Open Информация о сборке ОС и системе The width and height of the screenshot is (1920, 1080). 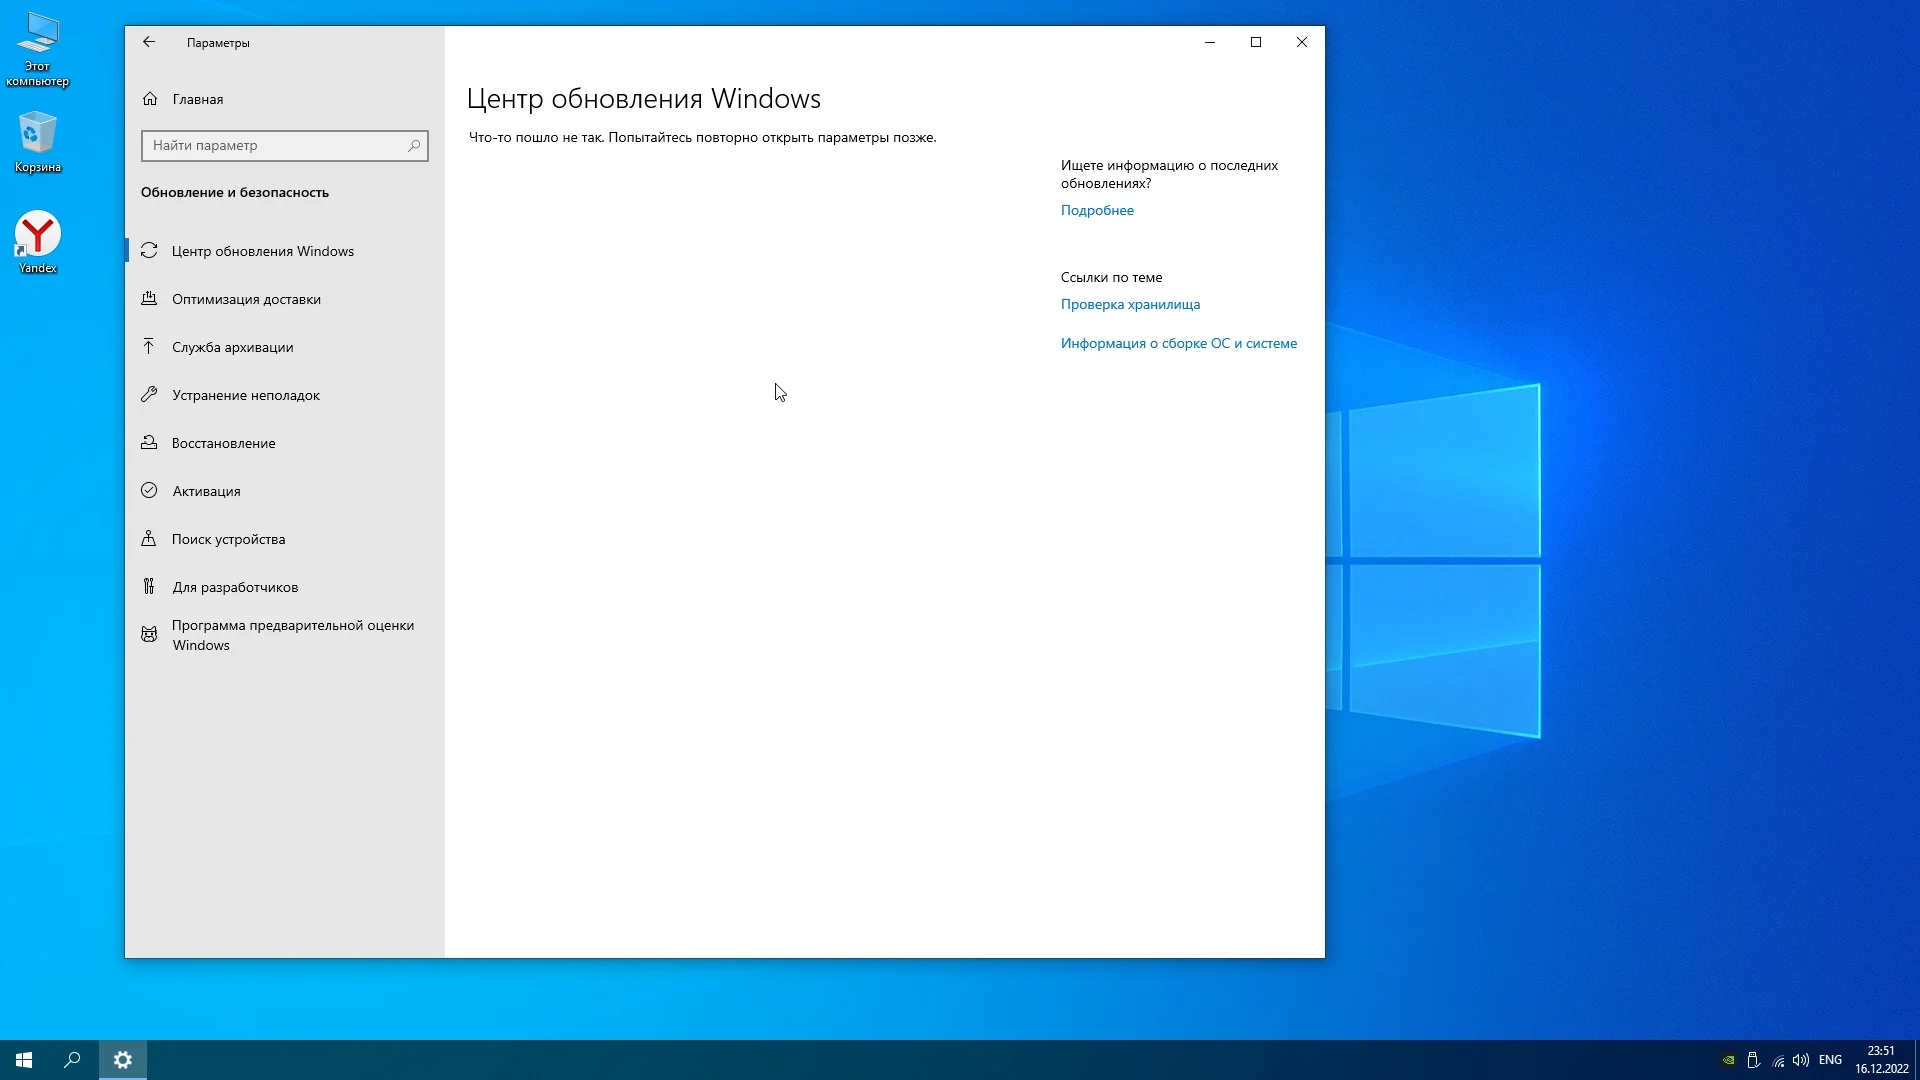pyautogui.click(x=1178, y=343)
